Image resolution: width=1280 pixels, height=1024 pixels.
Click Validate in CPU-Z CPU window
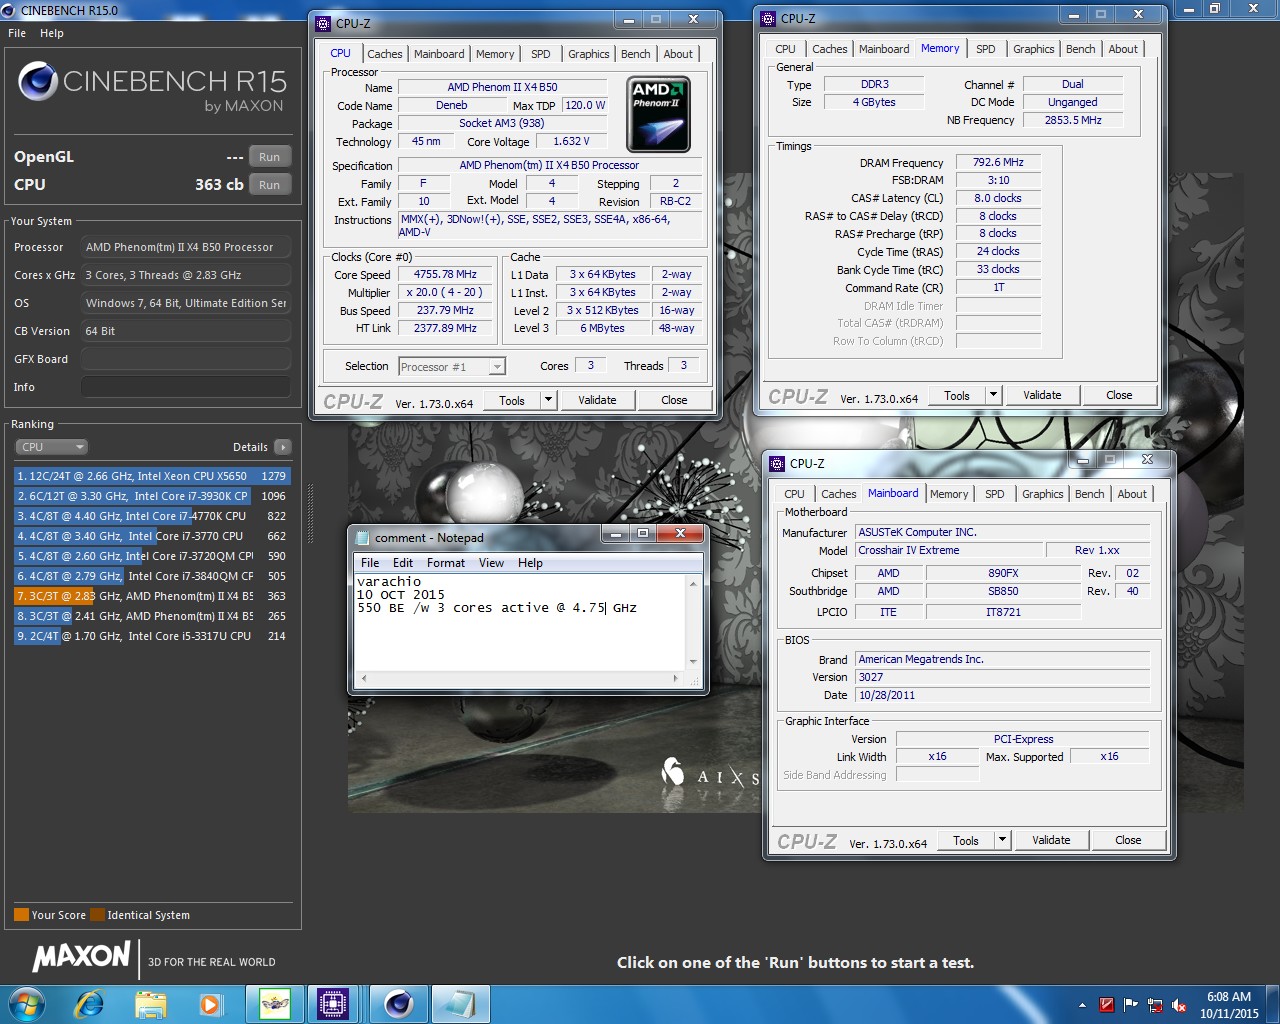coord(597,400)
